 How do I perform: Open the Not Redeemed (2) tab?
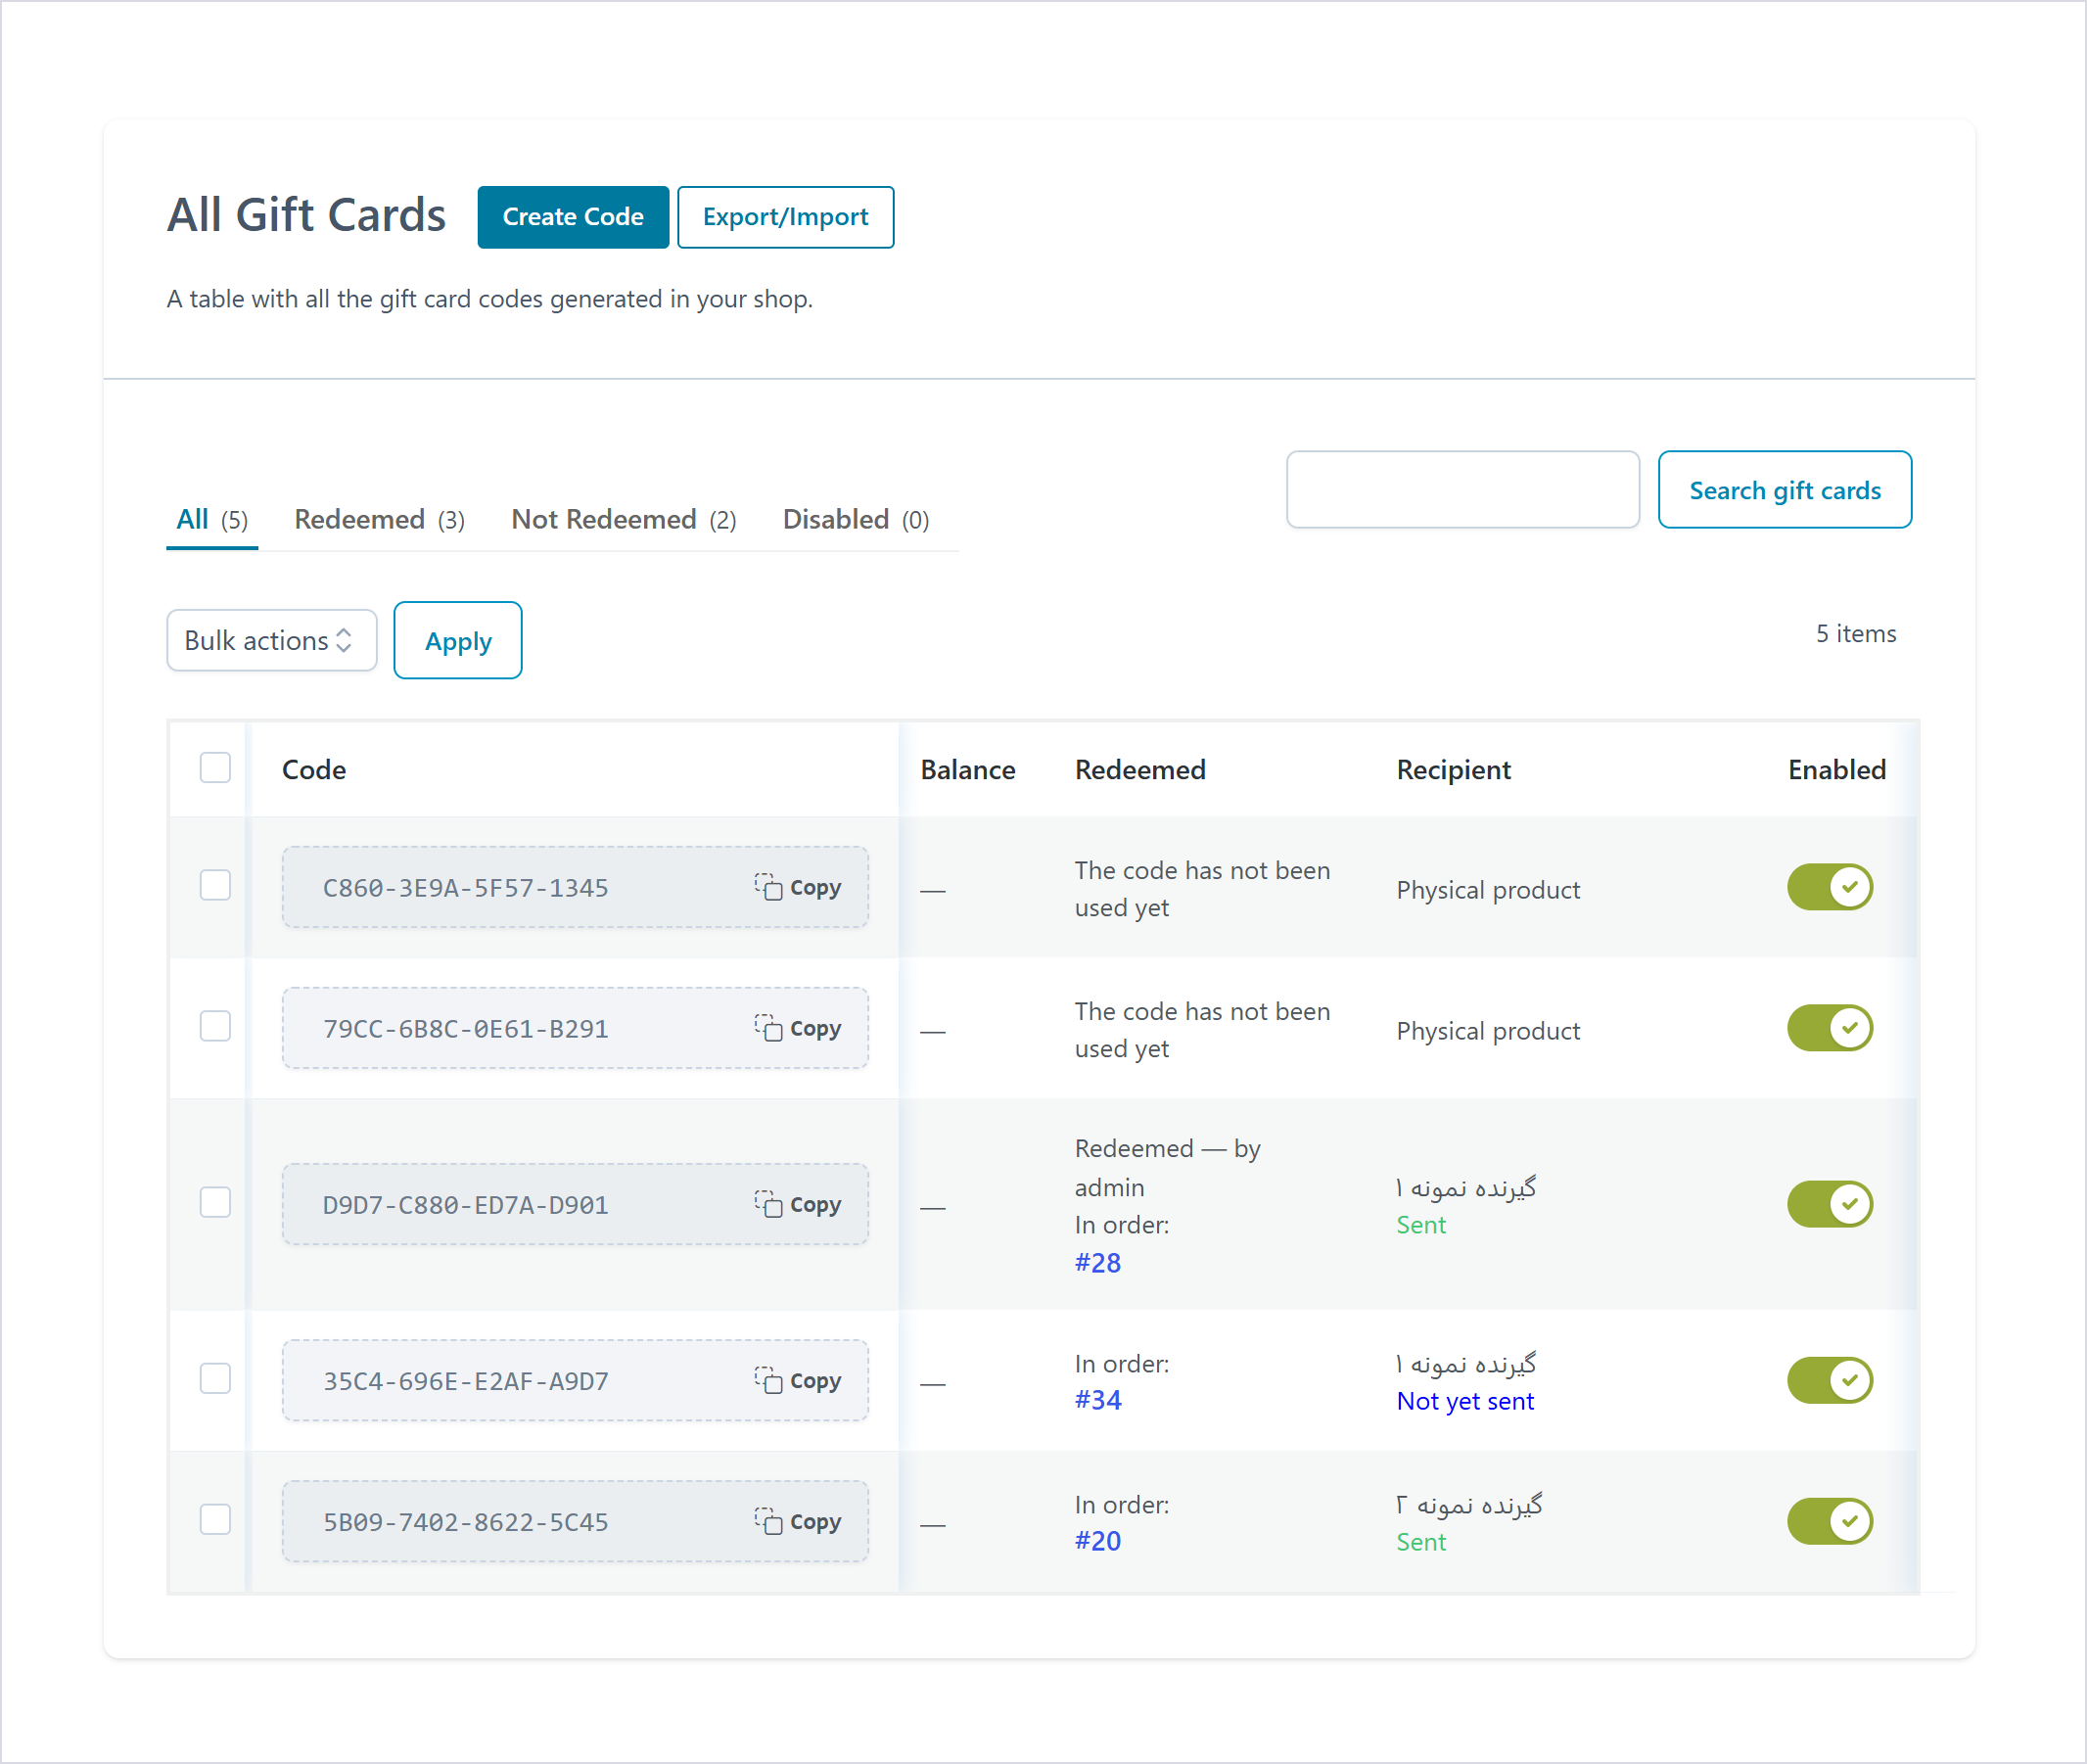(624, 520)
